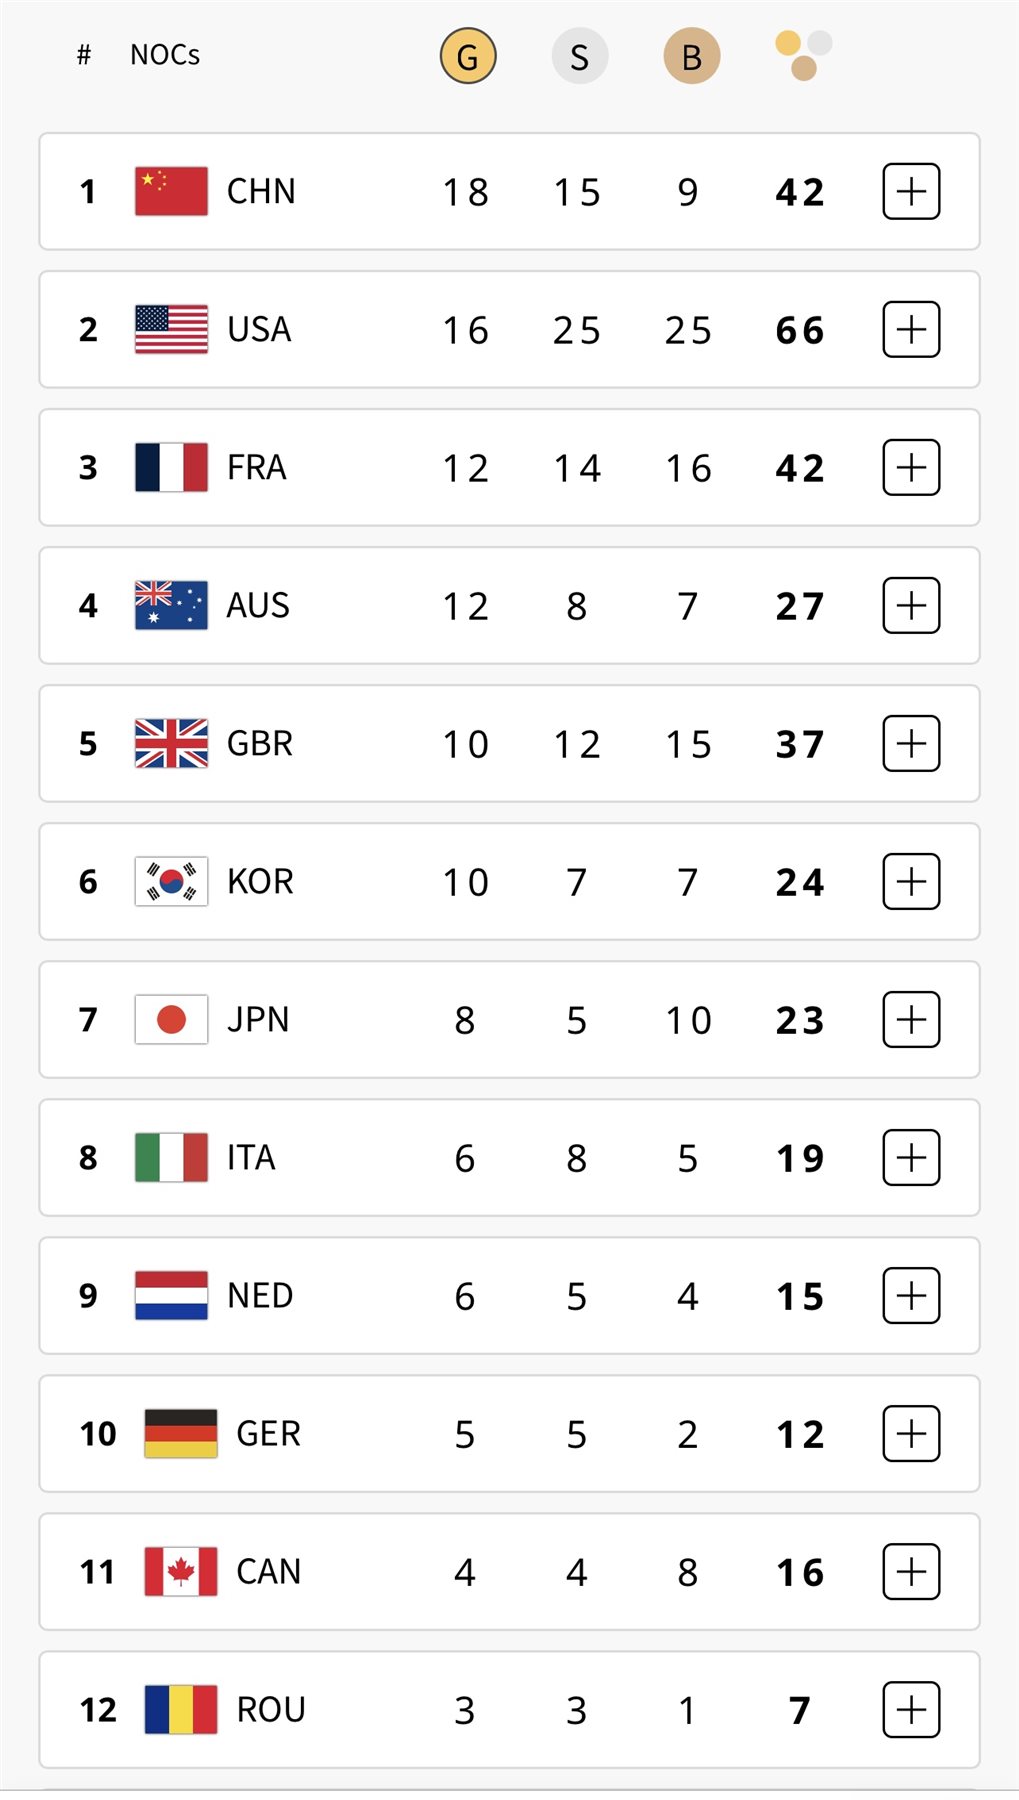The width and height of the screenshot is (1019, 1800).
Task: Click the China flag icon
Action: click(171, 191)
